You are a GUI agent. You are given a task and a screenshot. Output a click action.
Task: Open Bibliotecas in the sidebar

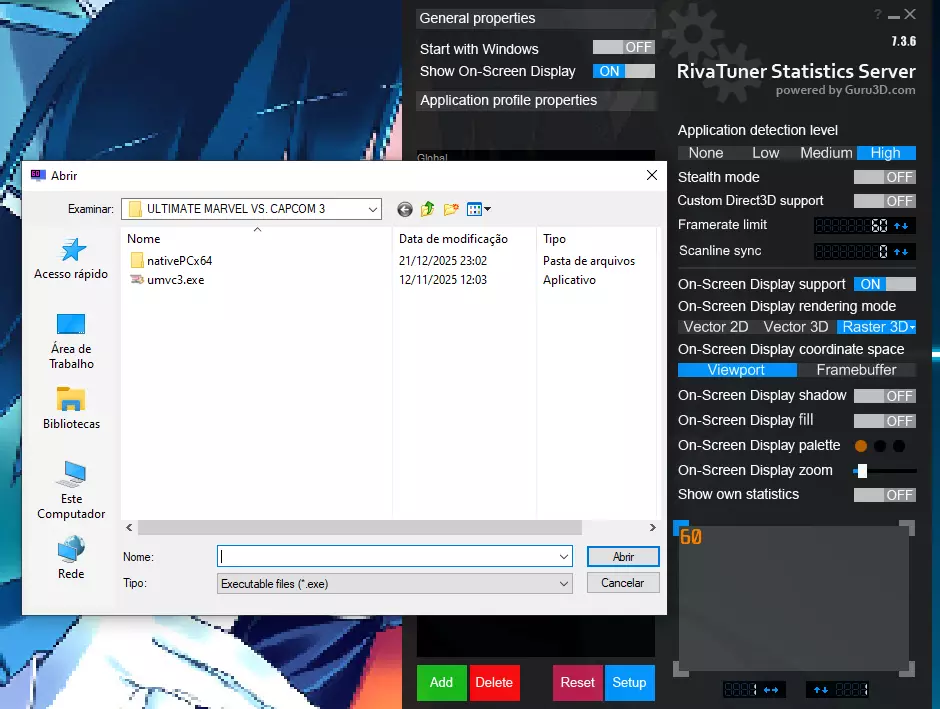point(71,409)
